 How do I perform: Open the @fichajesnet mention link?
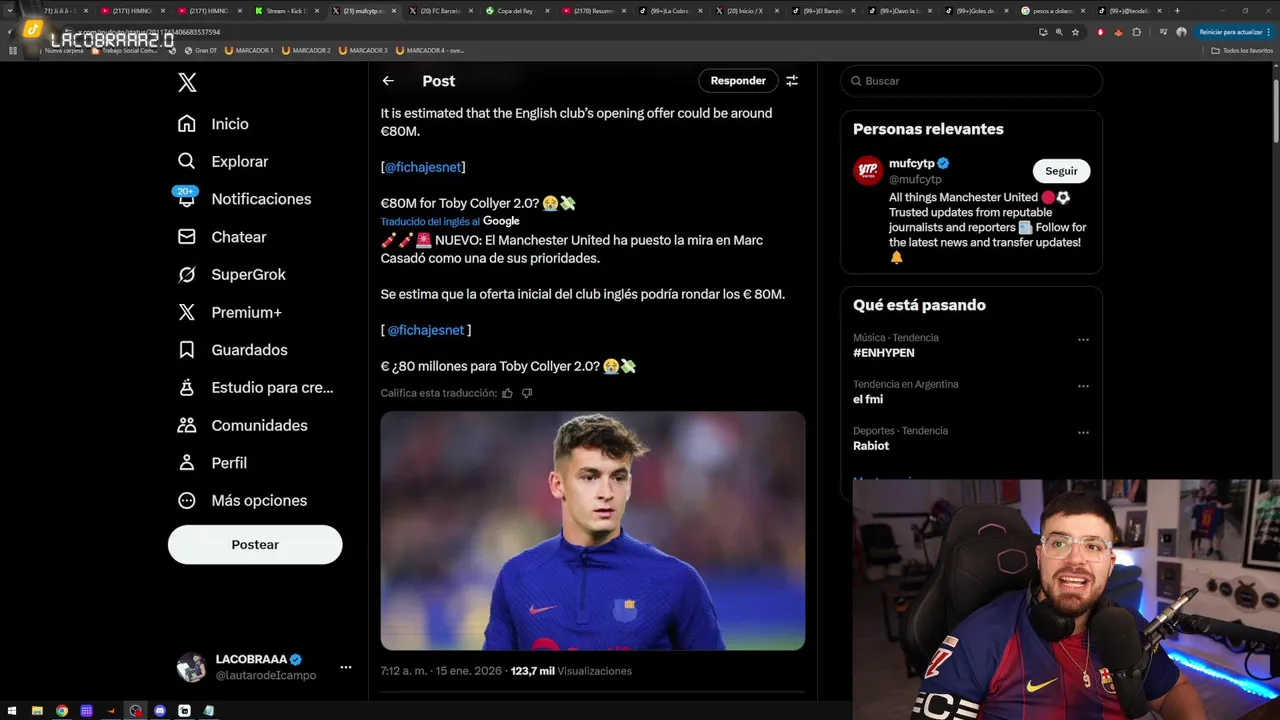coord(424,167)
